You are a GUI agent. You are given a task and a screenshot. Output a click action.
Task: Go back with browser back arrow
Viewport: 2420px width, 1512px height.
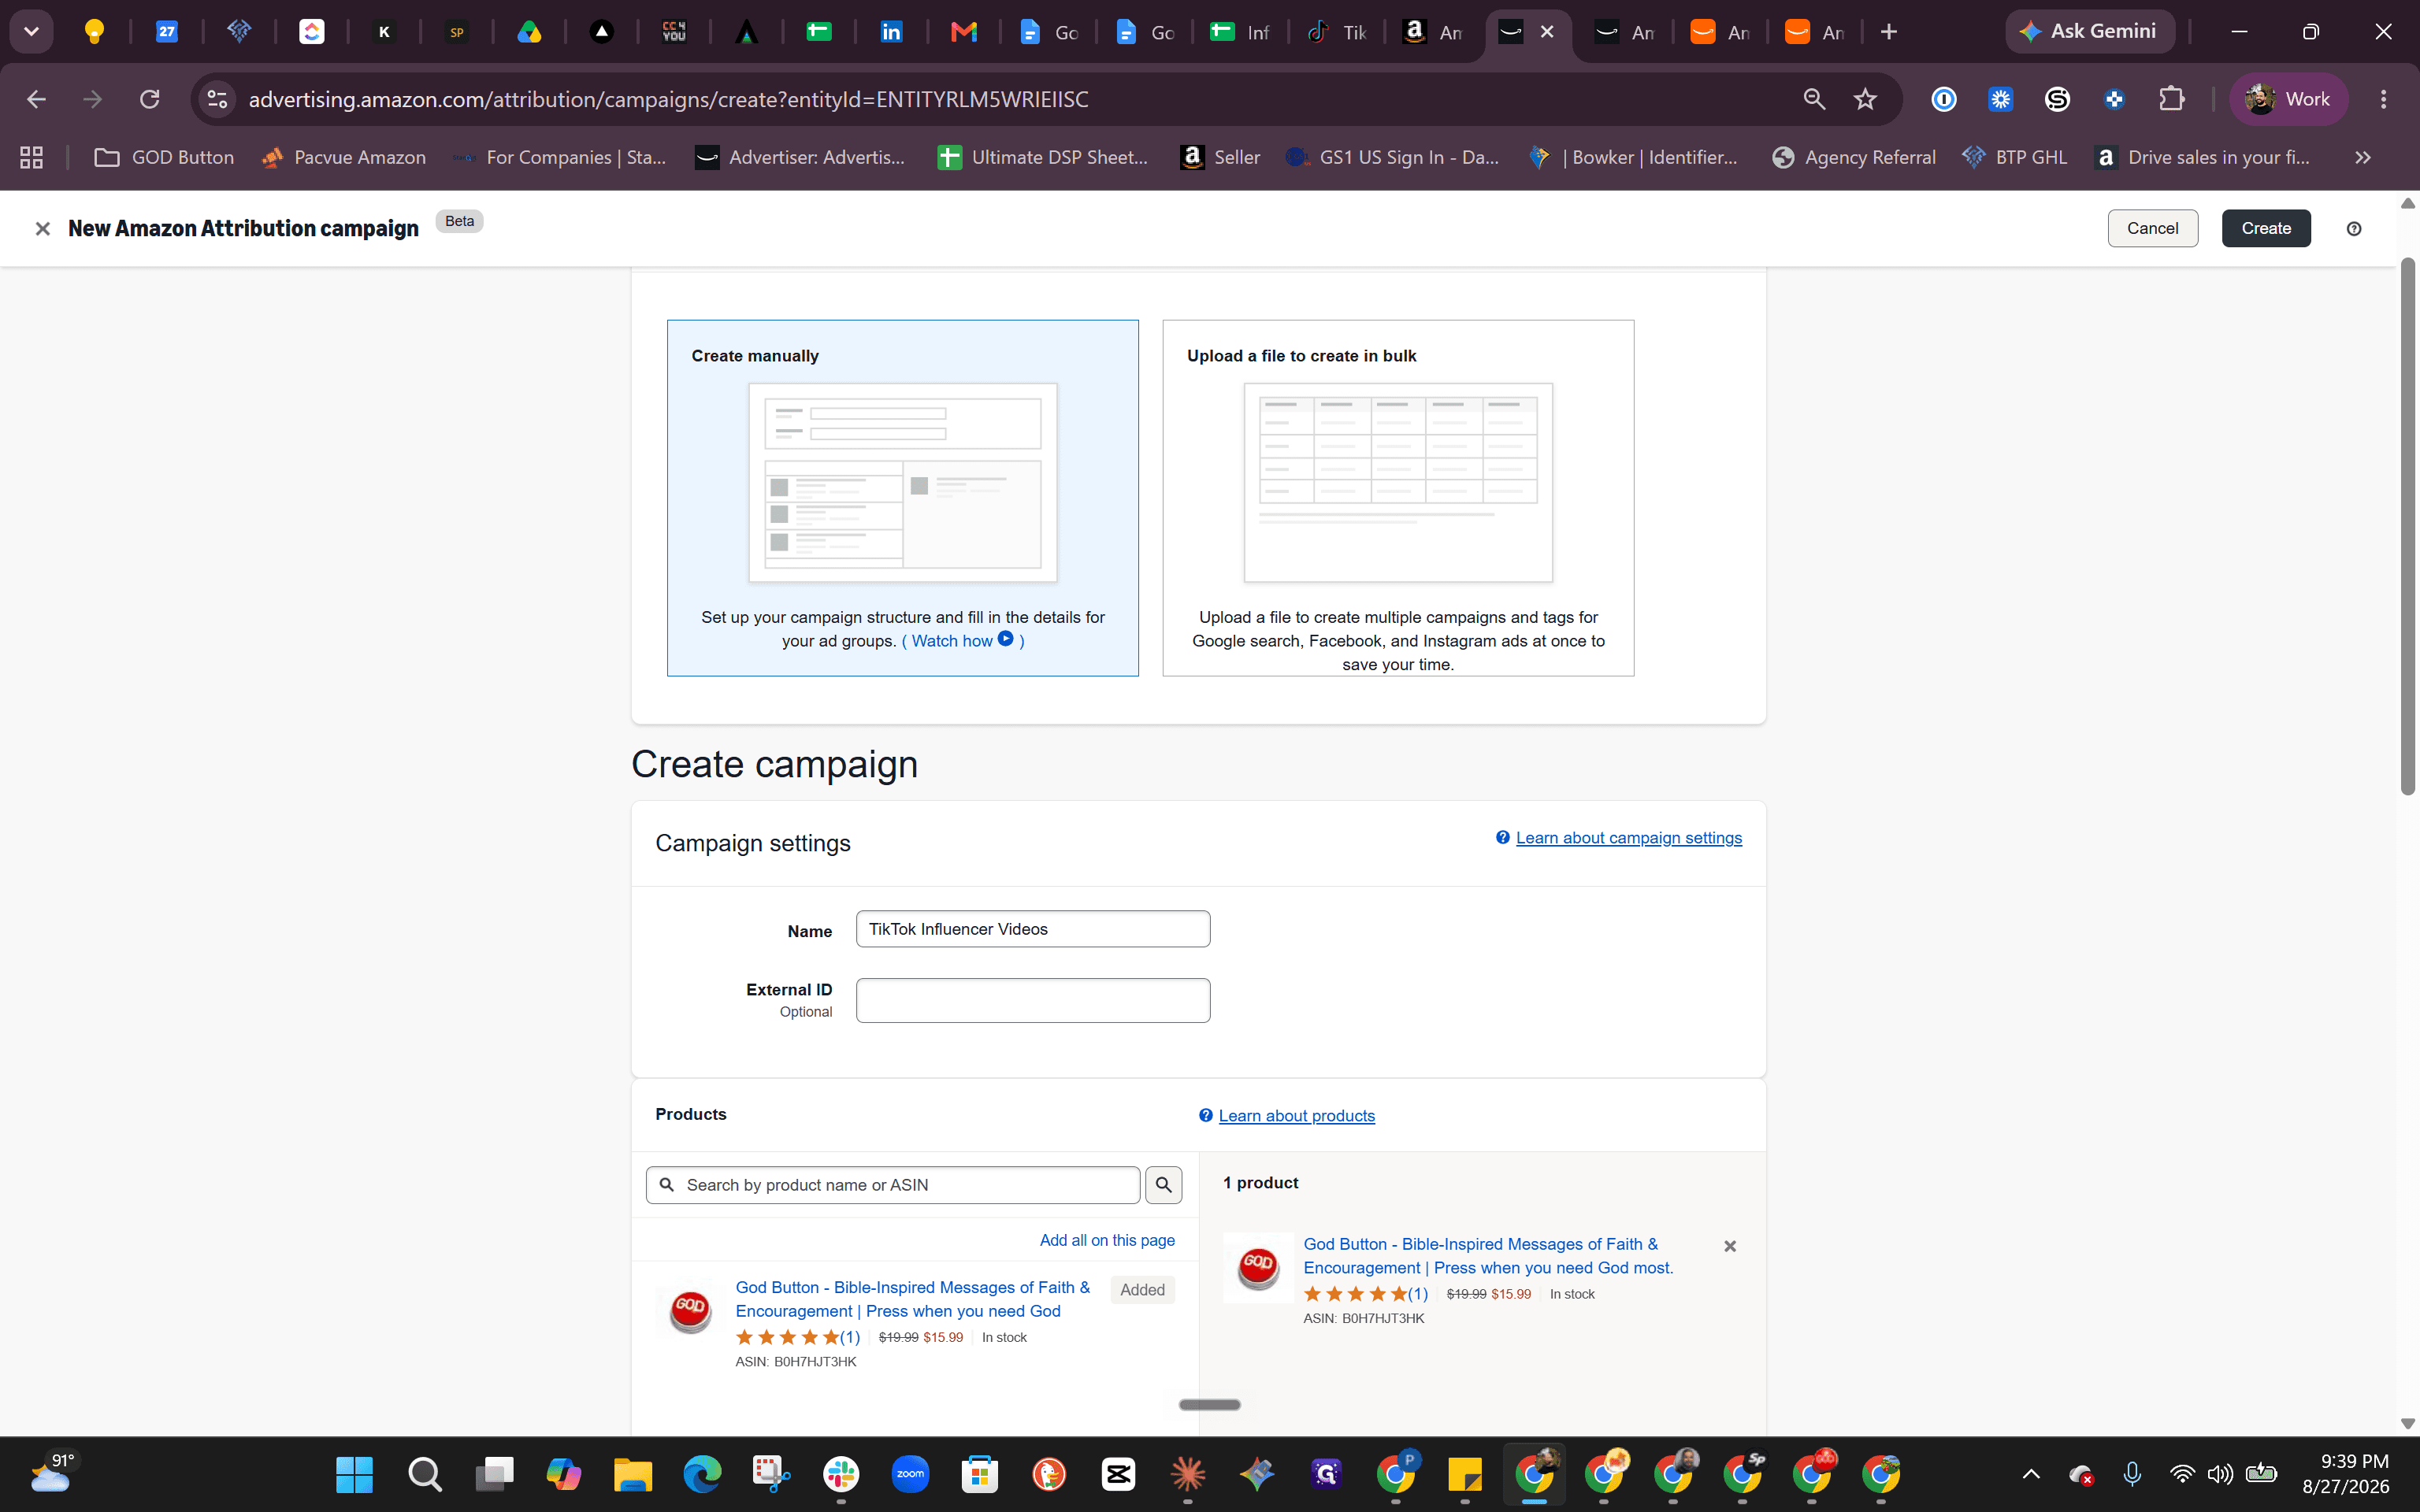tap(36, 99)
